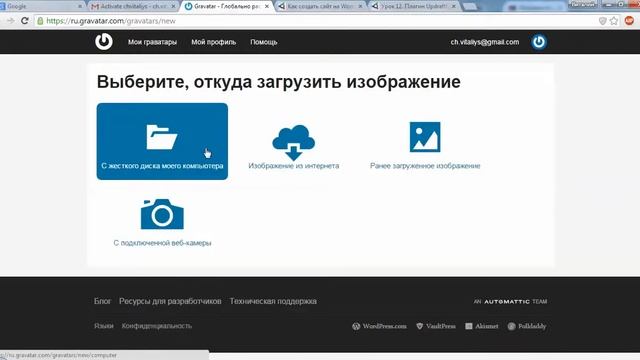Click the bookmark star icon

[x=614, y=21]
